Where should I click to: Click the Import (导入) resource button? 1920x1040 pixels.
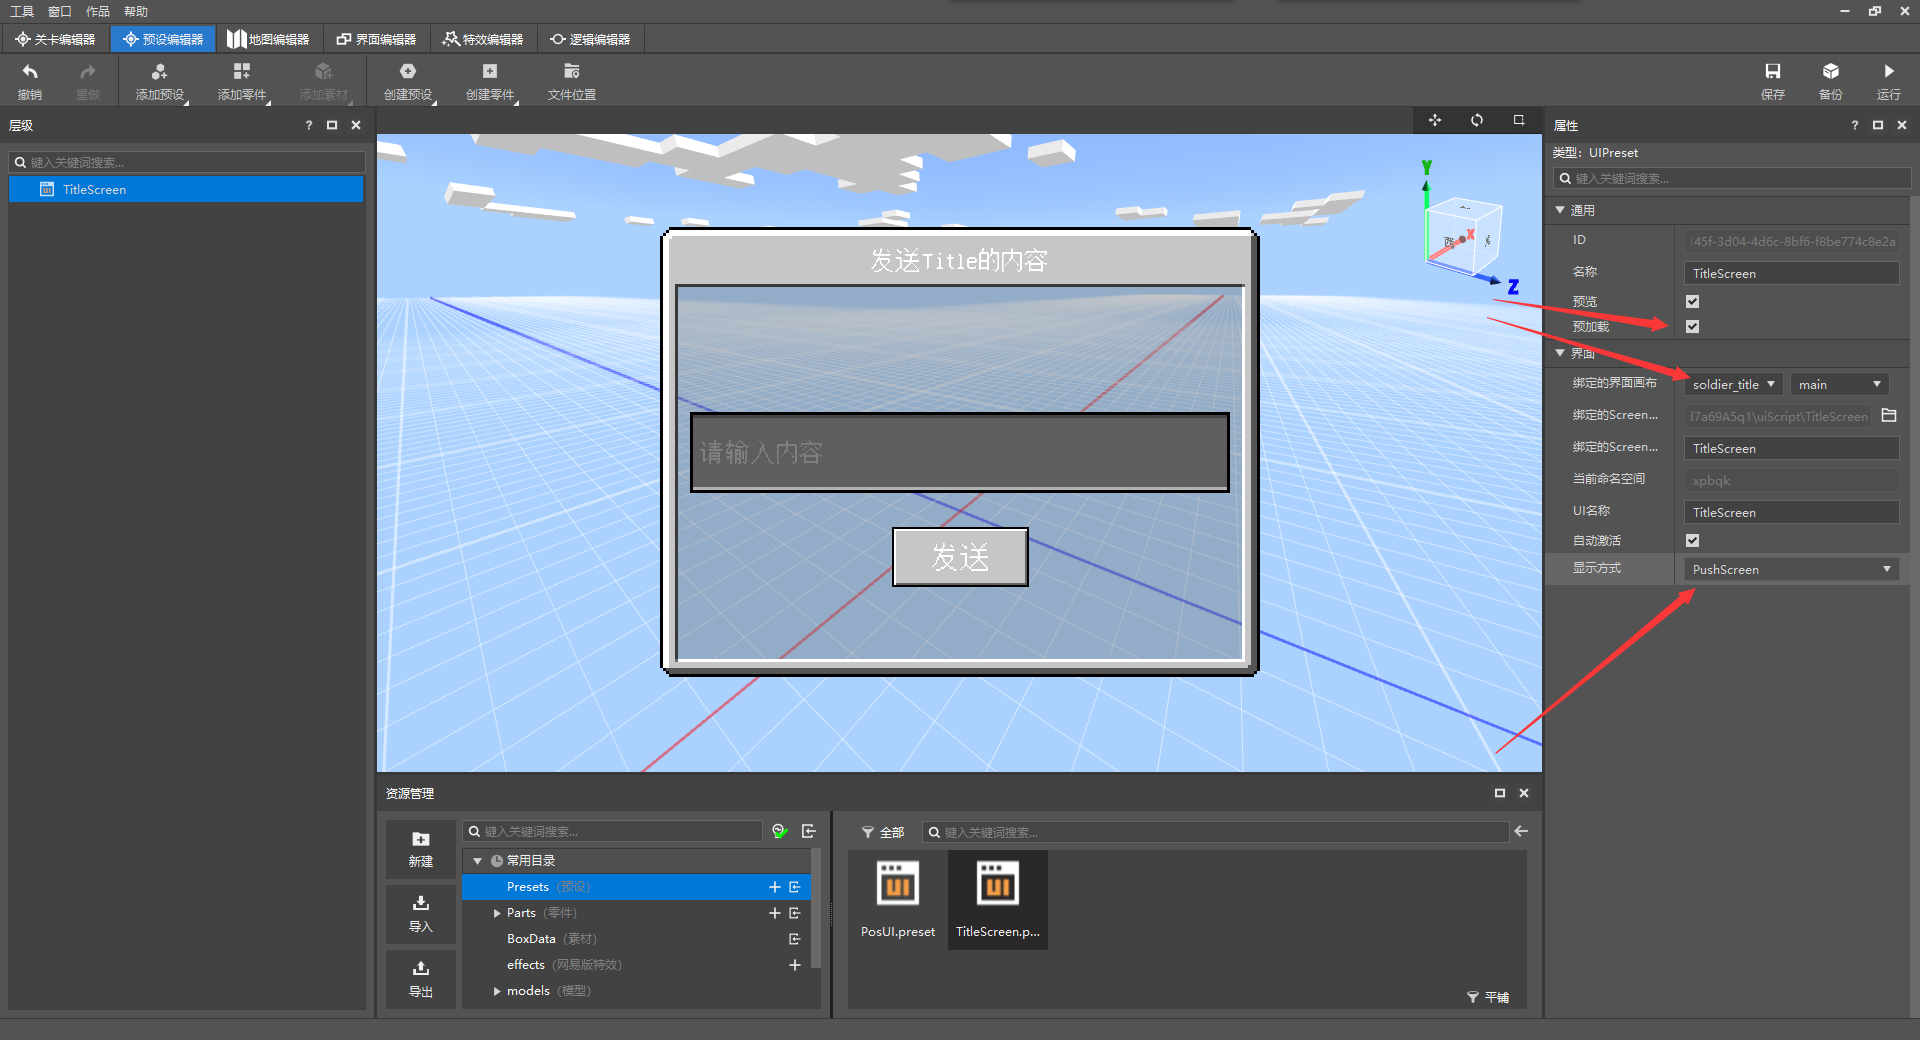pyautogui.click(x=421, y=913)
